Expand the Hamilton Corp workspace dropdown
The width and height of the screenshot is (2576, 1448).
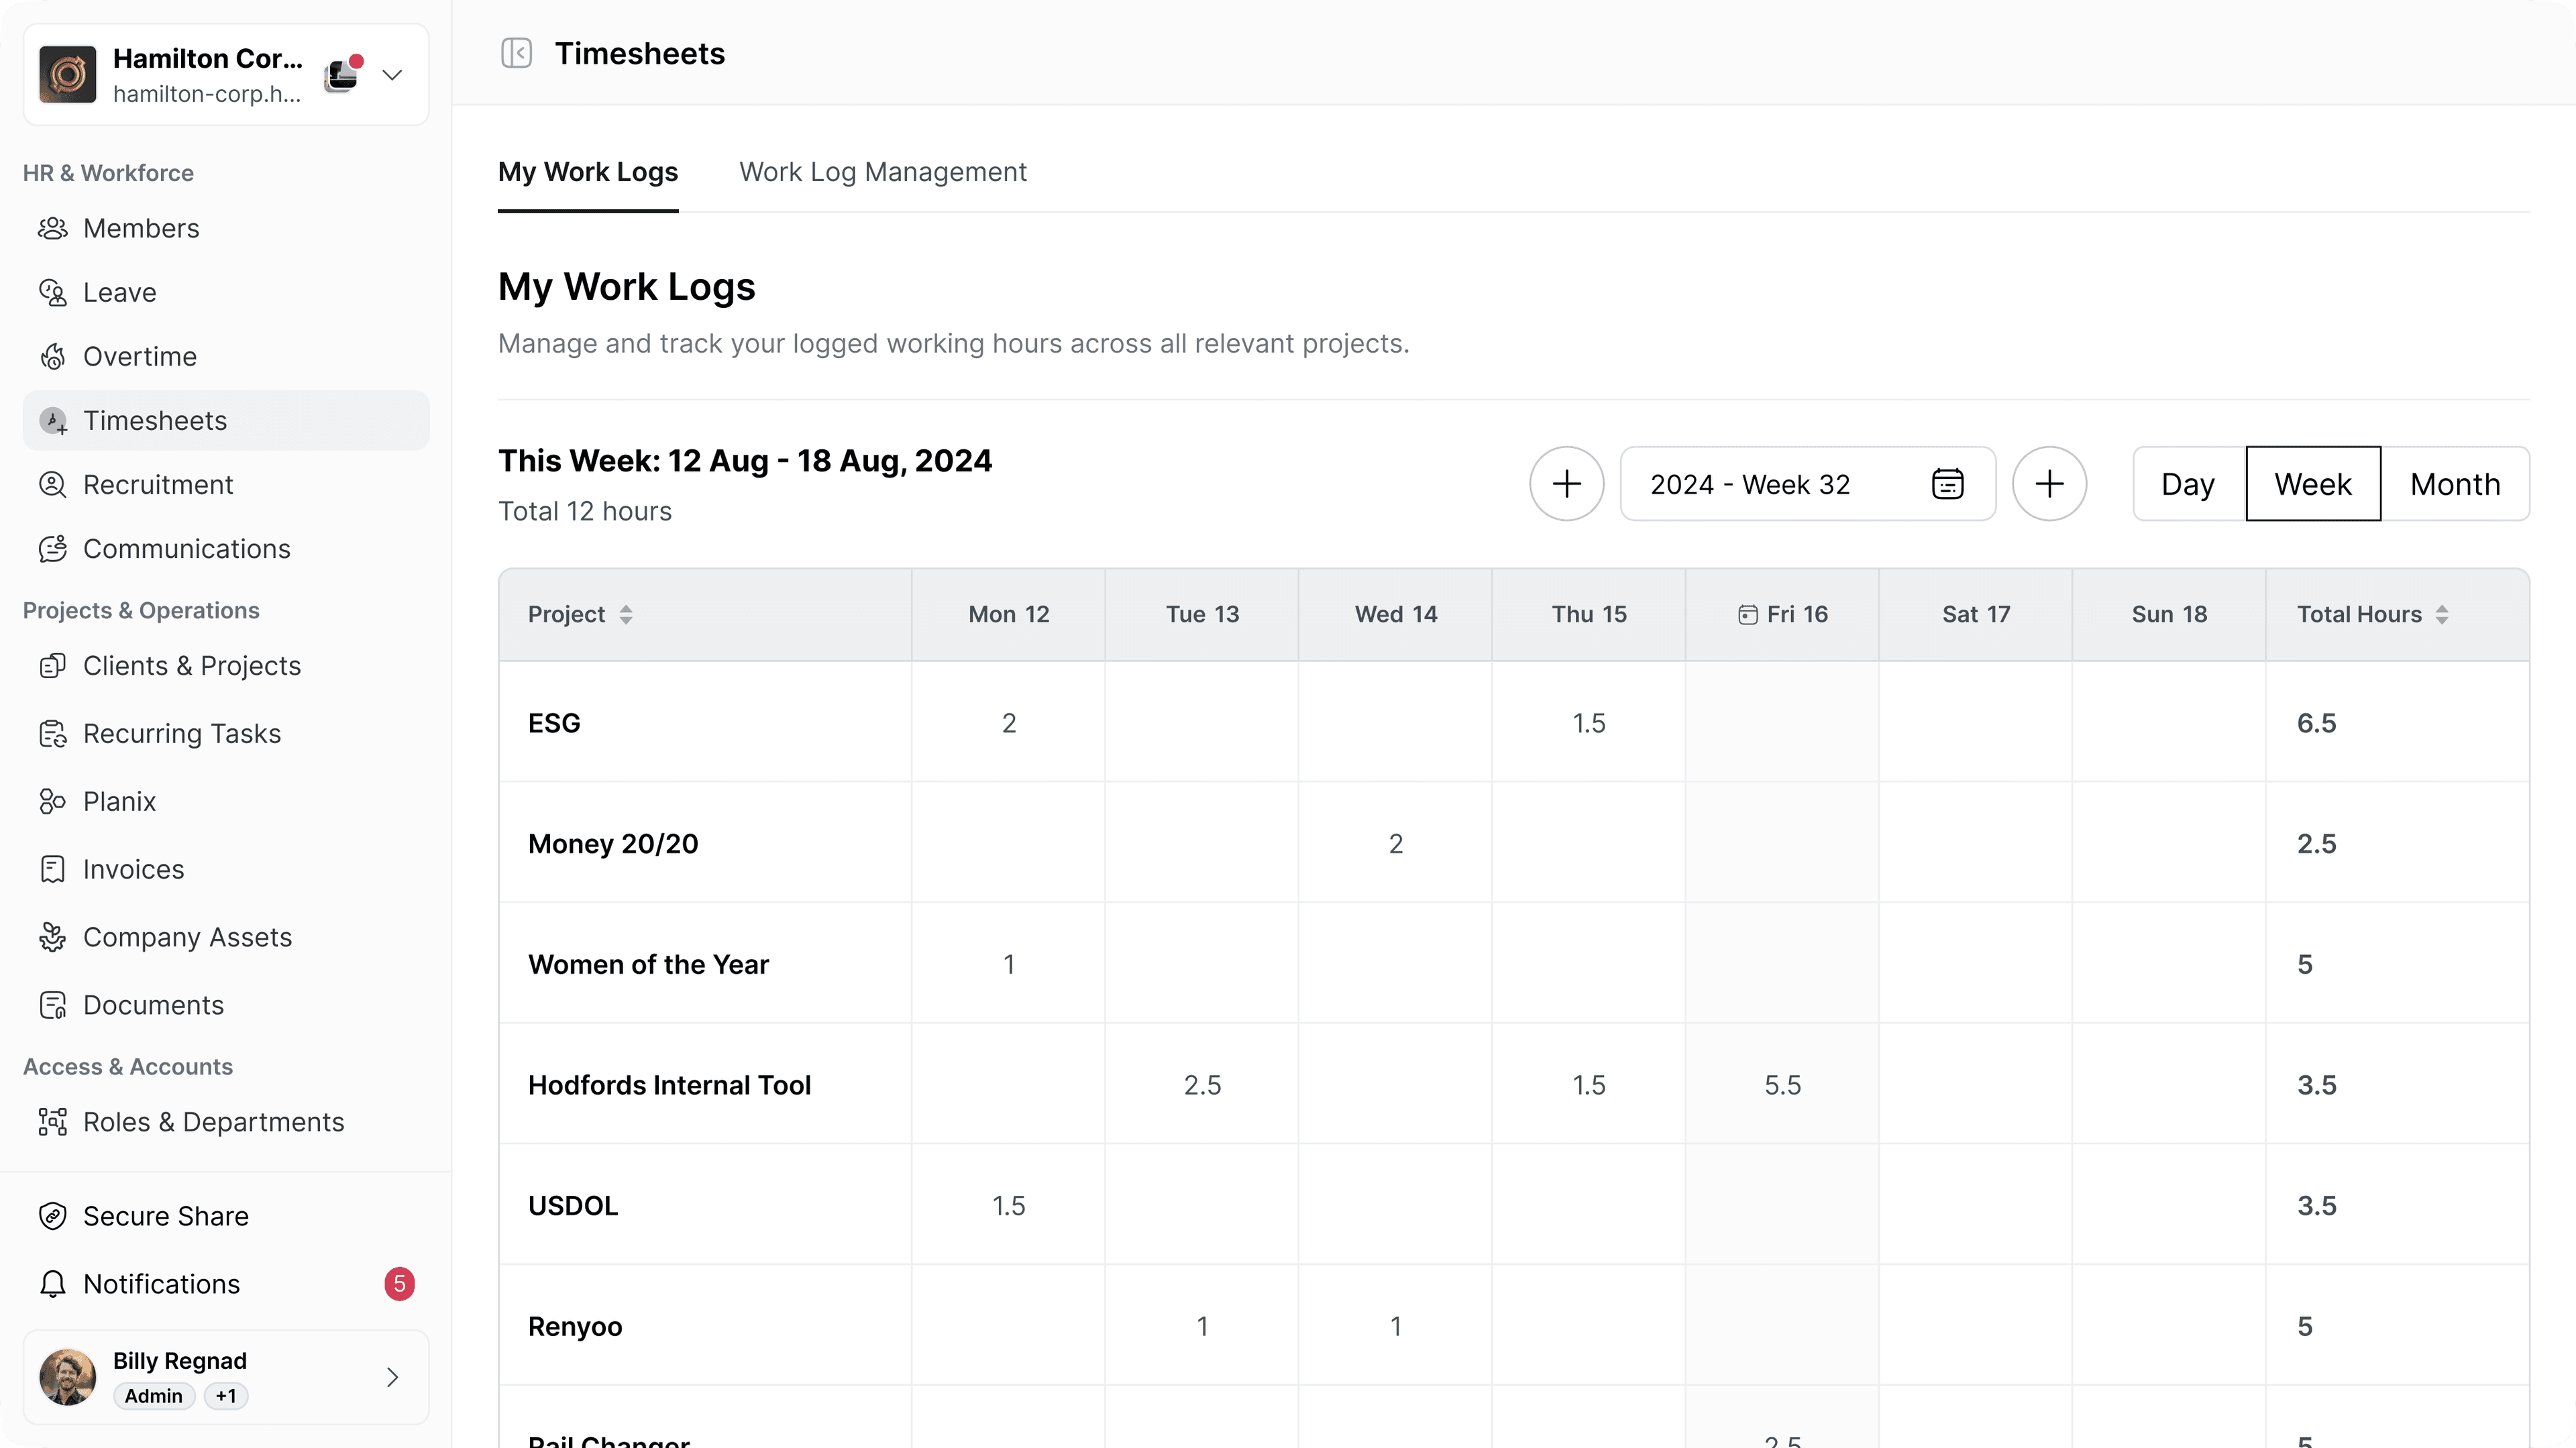392,74
